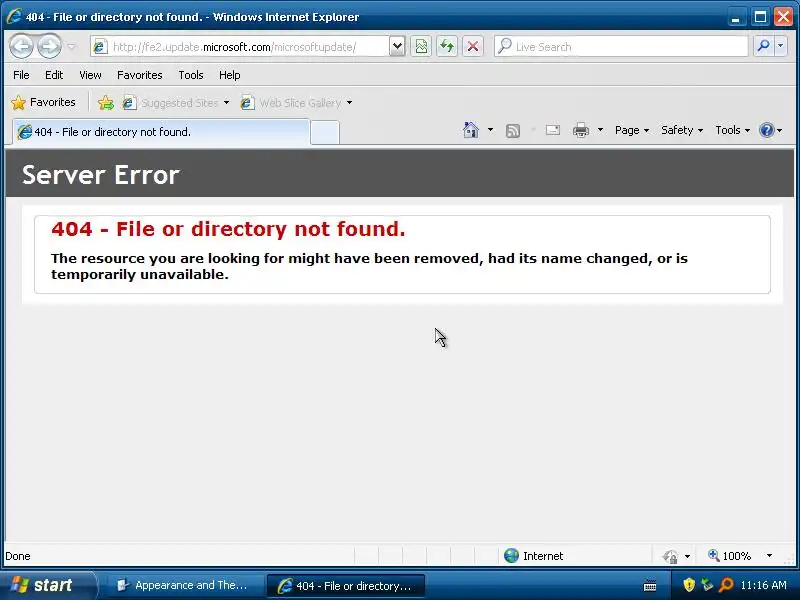Open the search provider options dropdown
800x600 pixels.
click(780, 46)
